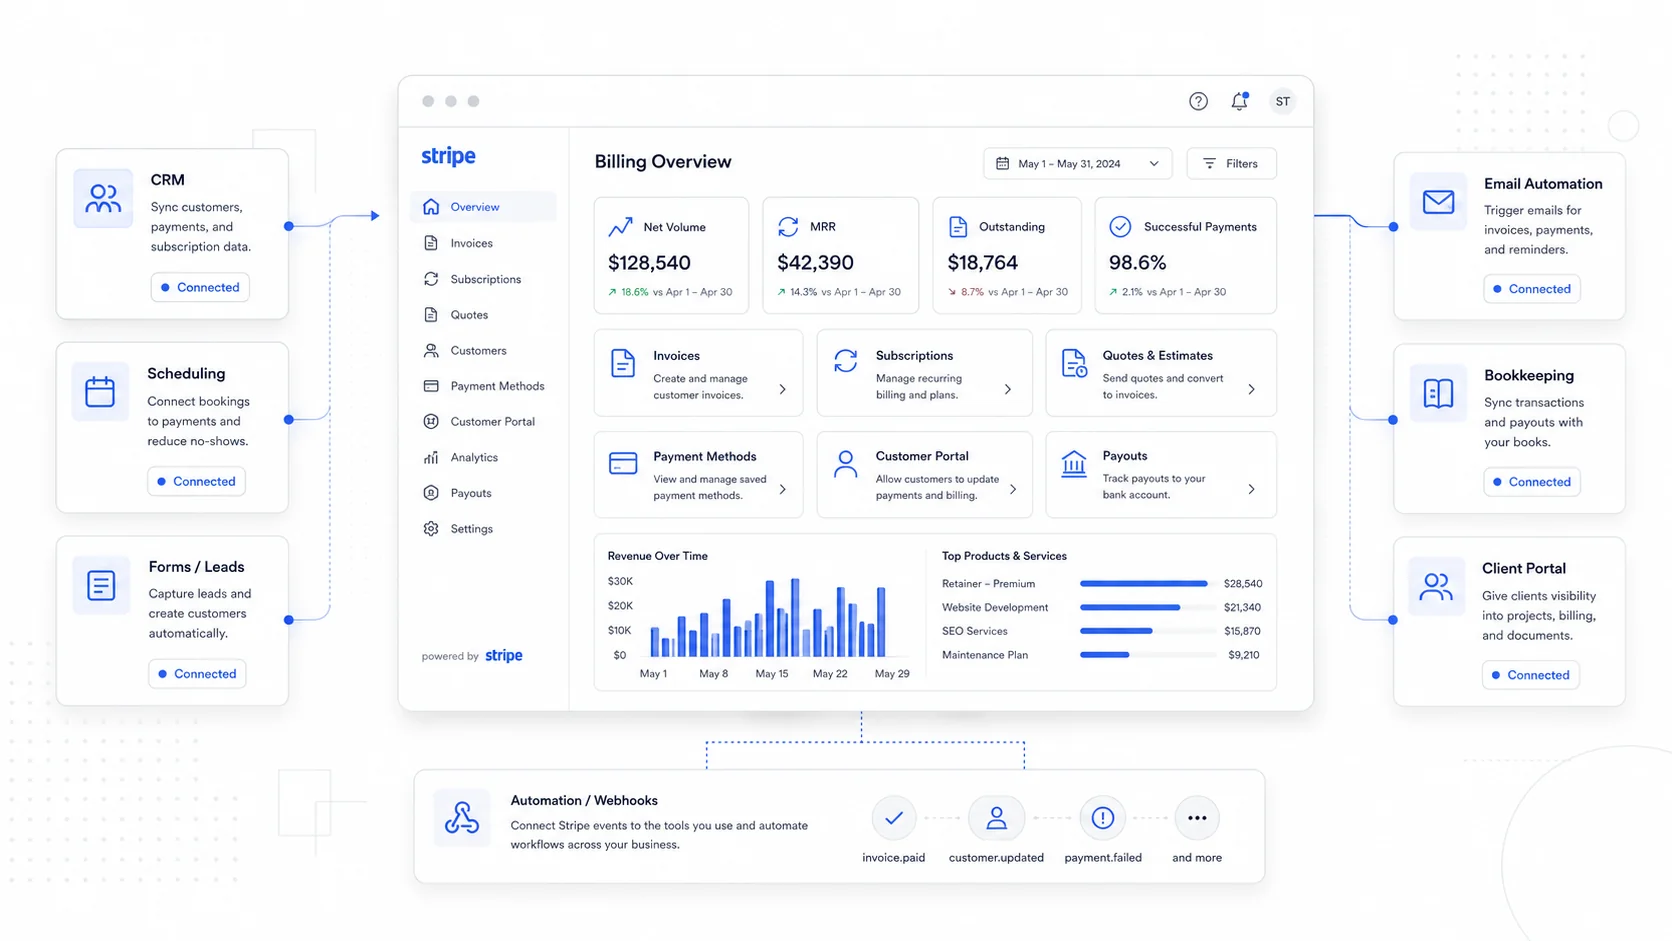Click the 98.6% Successful Payments value
Image resolution: width=1672 pixels, height=941 pixels.
pos(1137,263)
